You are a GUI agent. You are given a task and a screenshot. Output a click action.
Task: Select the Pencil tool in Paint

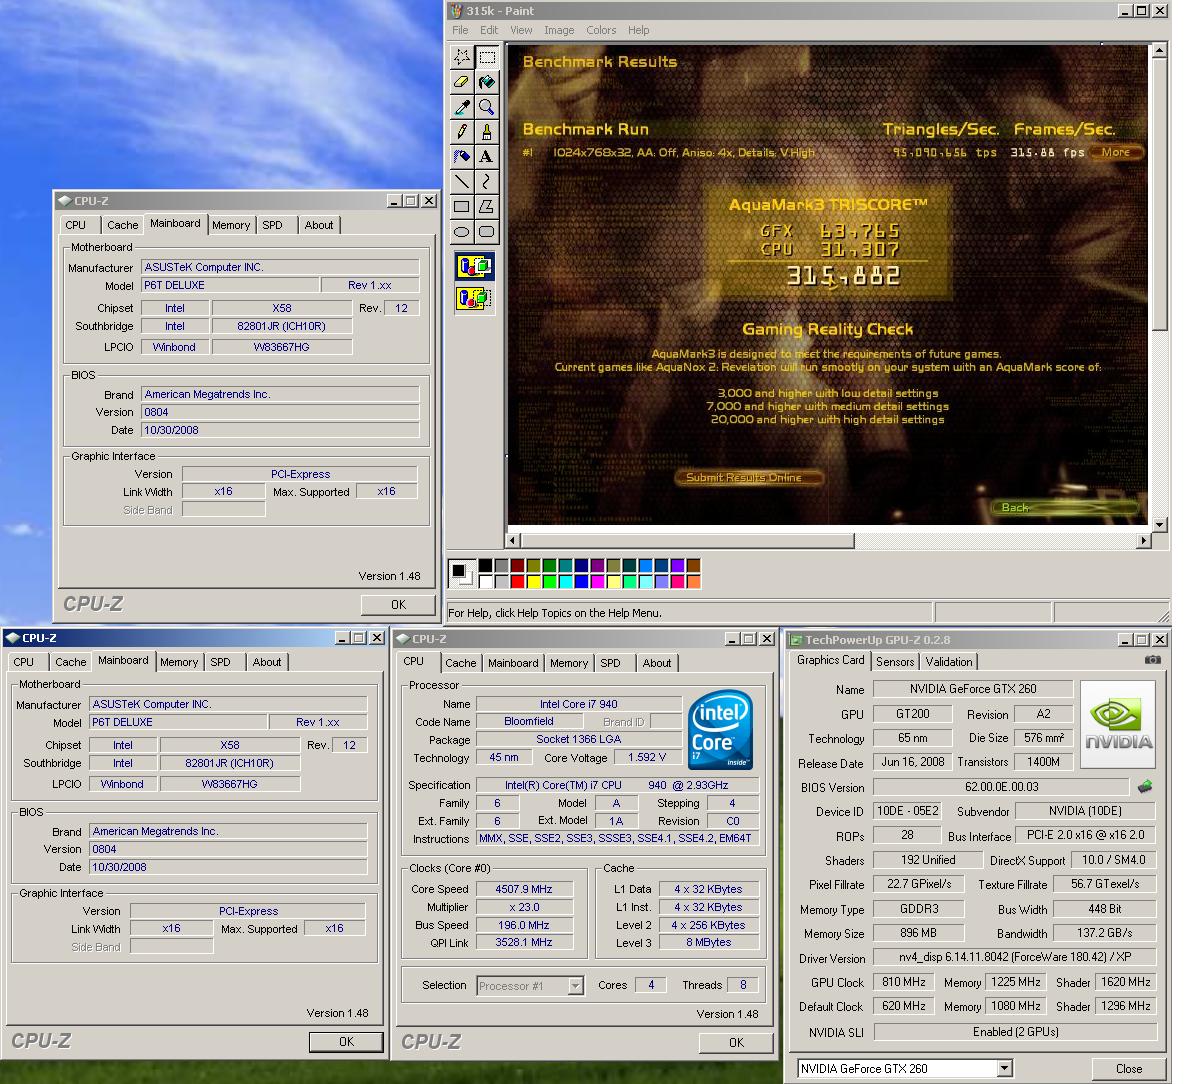pyautogui.click(x=462, y=132)
